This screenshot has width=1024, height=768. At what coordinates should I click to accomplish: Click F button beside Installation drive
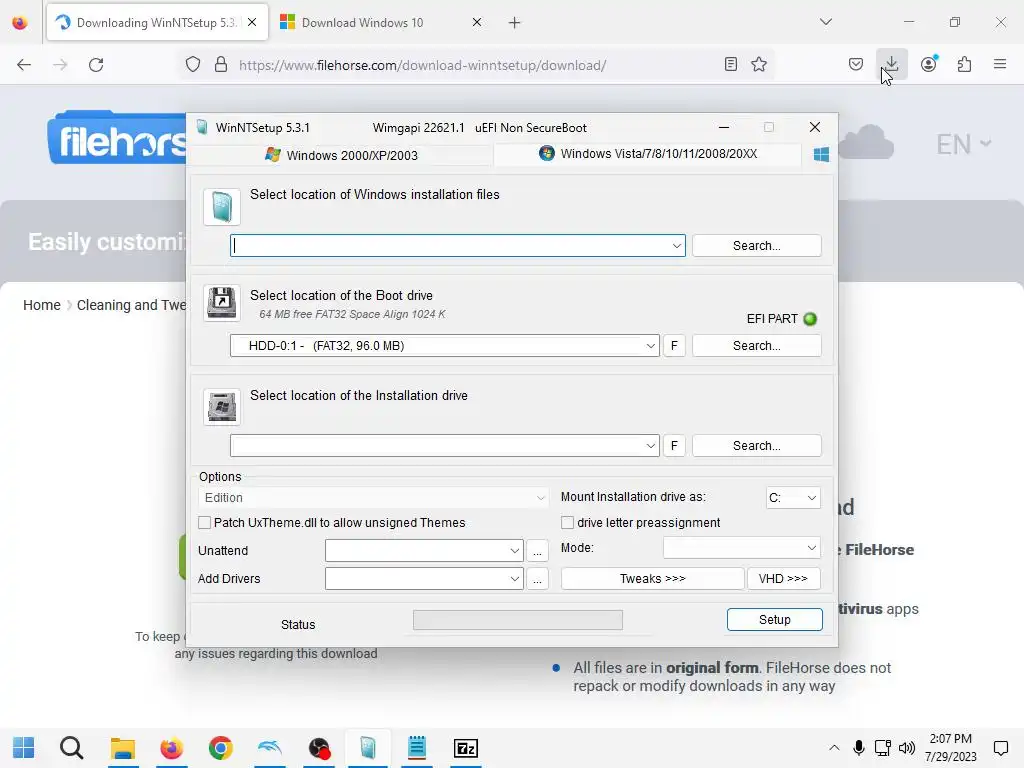pyautogui.click(x=674, y=445)
